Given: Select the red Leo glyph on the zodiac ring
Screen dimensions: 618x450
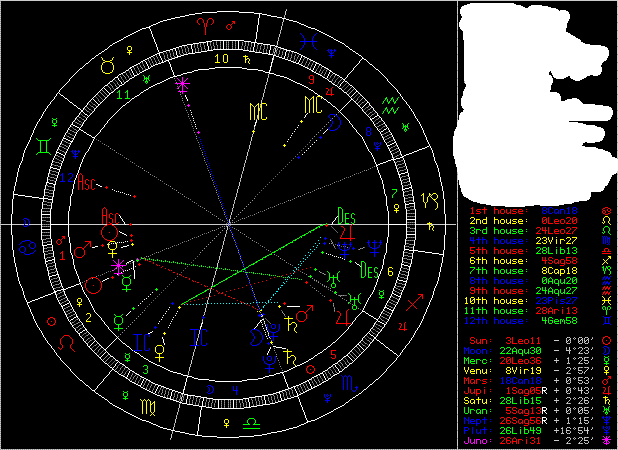Looking at the screenshot, I should (x=68, y=341).
